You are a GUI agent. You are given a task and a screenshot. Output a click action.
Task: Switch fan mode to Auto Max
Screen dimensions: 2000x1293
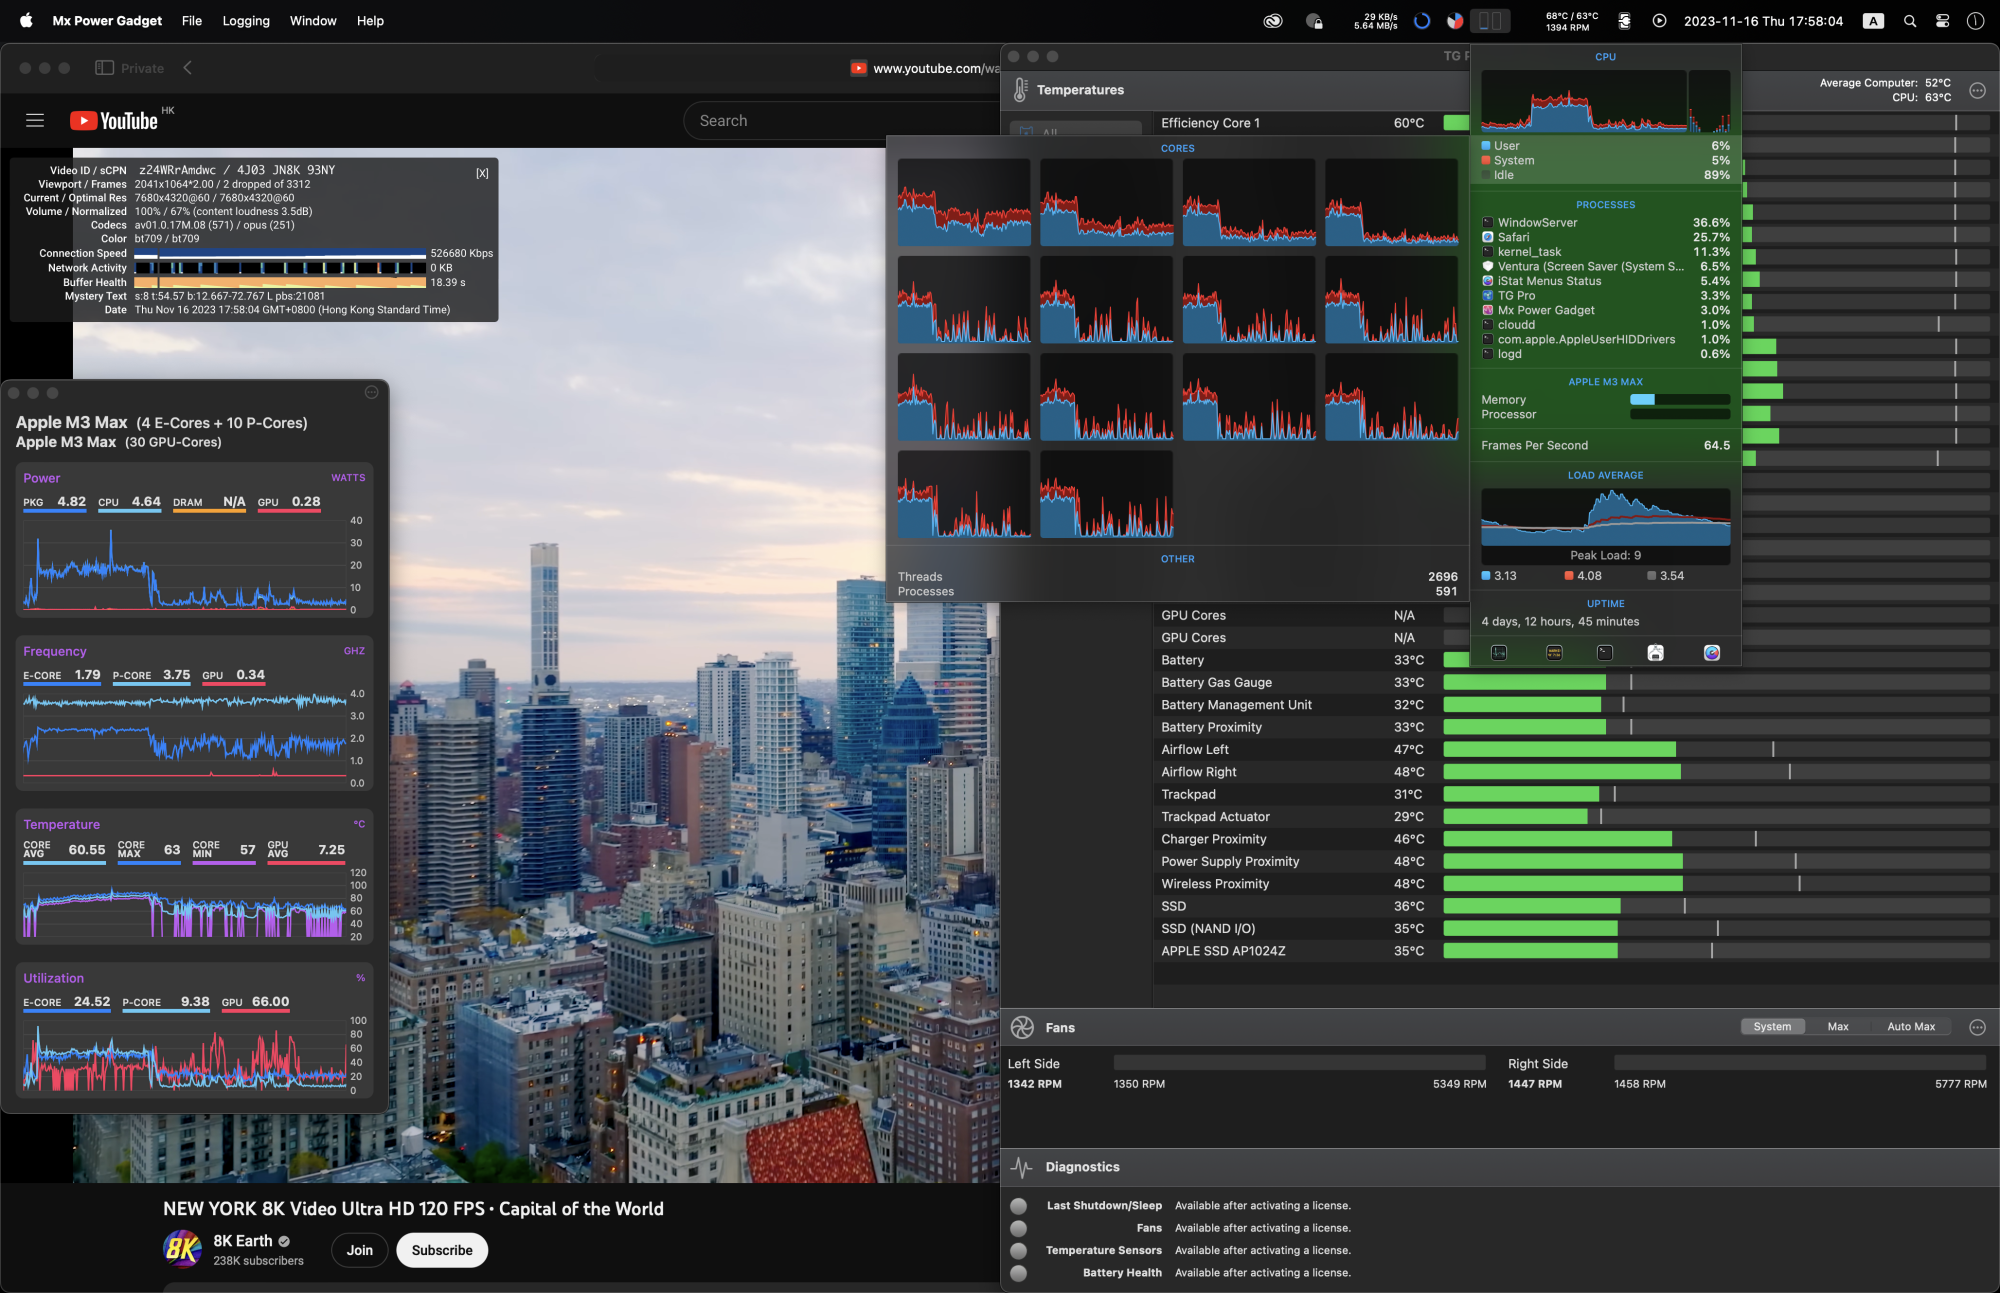click(1911, 1027)
